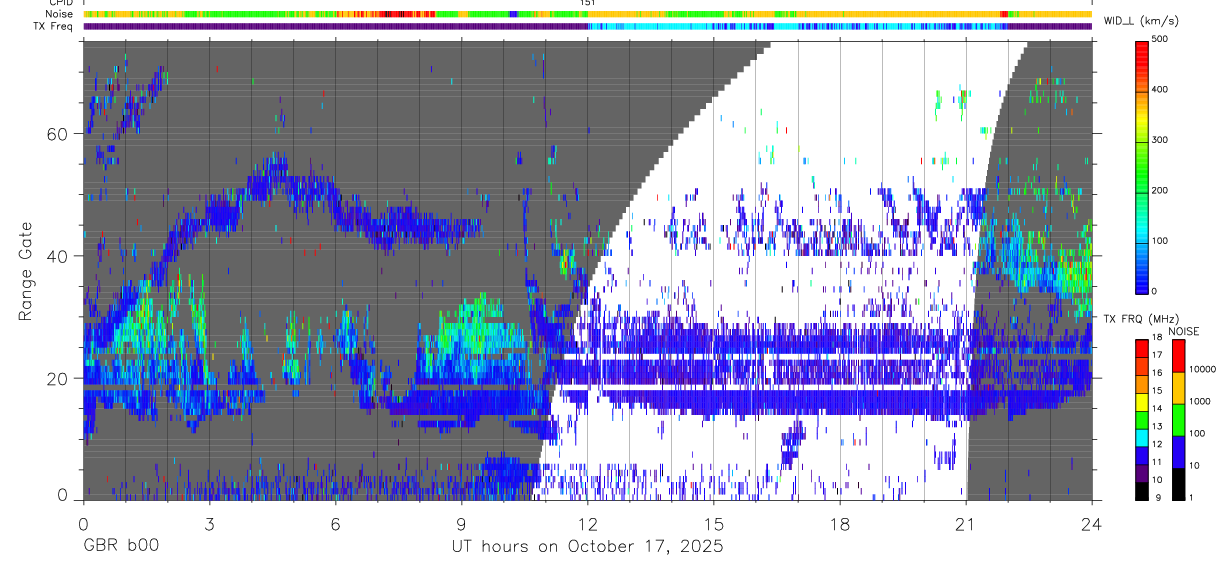Click the x-axis tick label '9'
Image resolution: width=1228 pixels, height=567 pixels.
461,524
